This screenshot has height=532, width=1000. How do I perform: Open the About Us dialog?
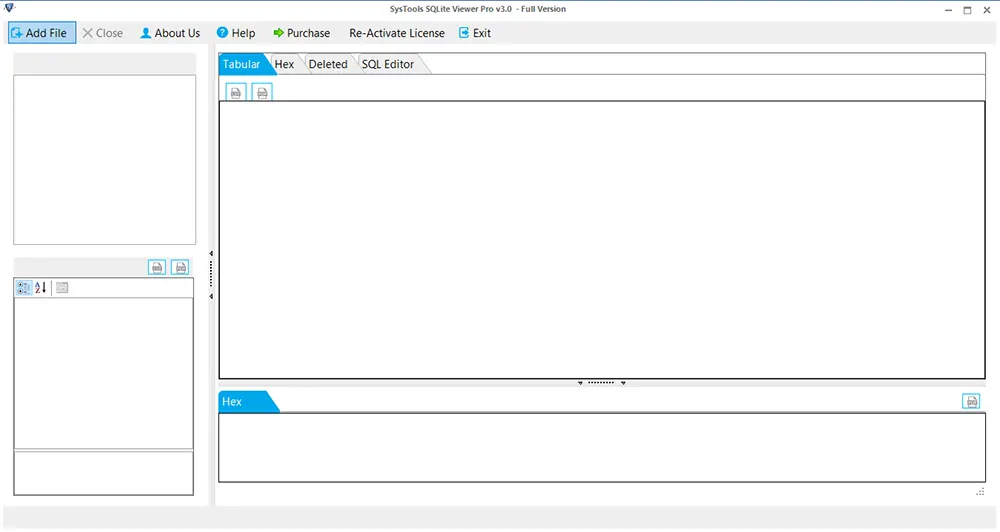(x=170, y=33)
